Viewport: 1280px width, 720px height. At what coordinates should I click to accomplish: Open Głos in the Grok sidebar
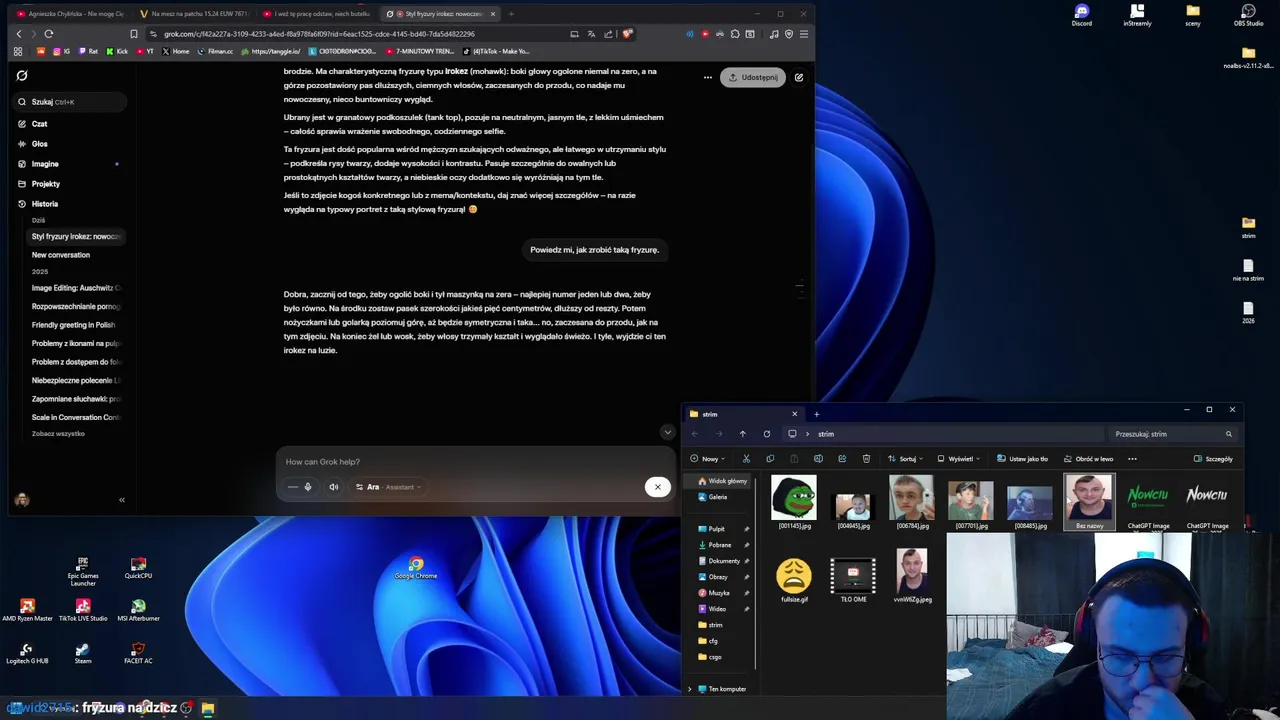coord(39,144)
